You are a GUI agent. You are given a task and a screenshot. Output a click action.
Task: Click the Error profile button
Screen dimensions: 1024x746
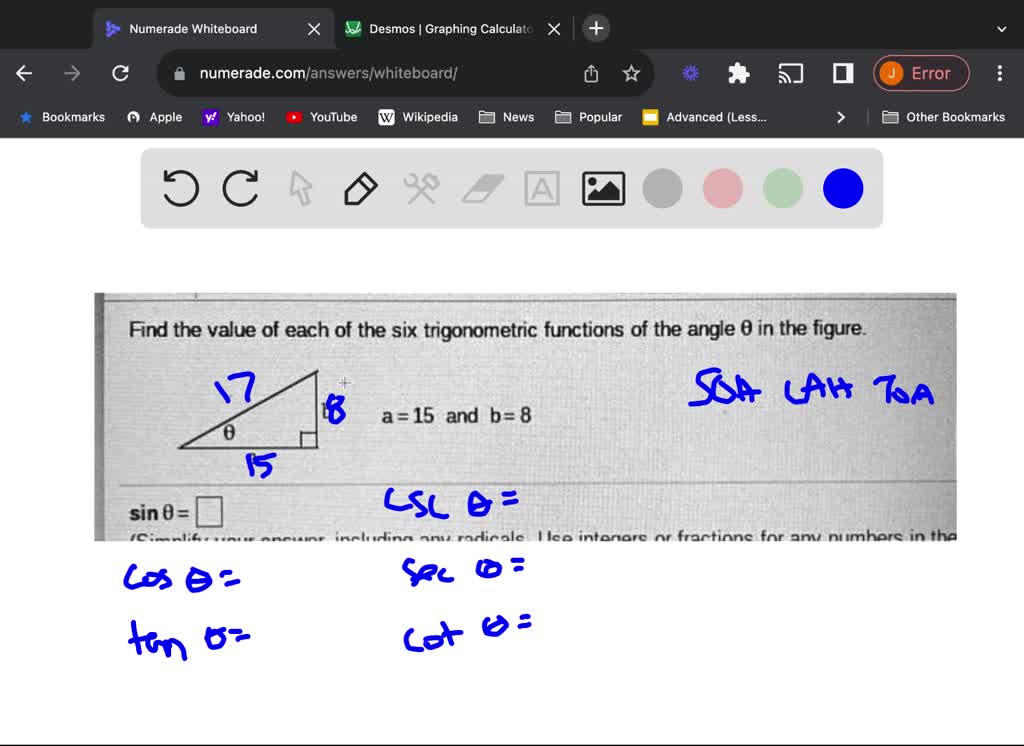(921, 73)
